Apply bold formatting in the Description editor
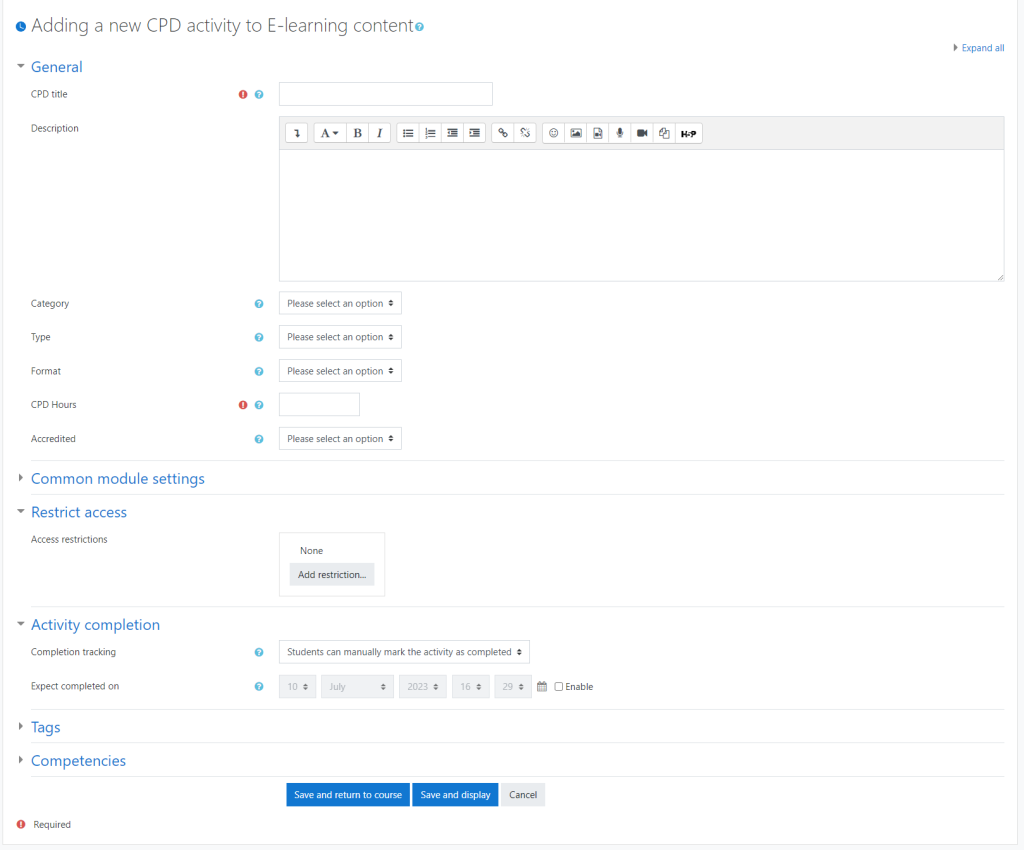 [357, 133]
